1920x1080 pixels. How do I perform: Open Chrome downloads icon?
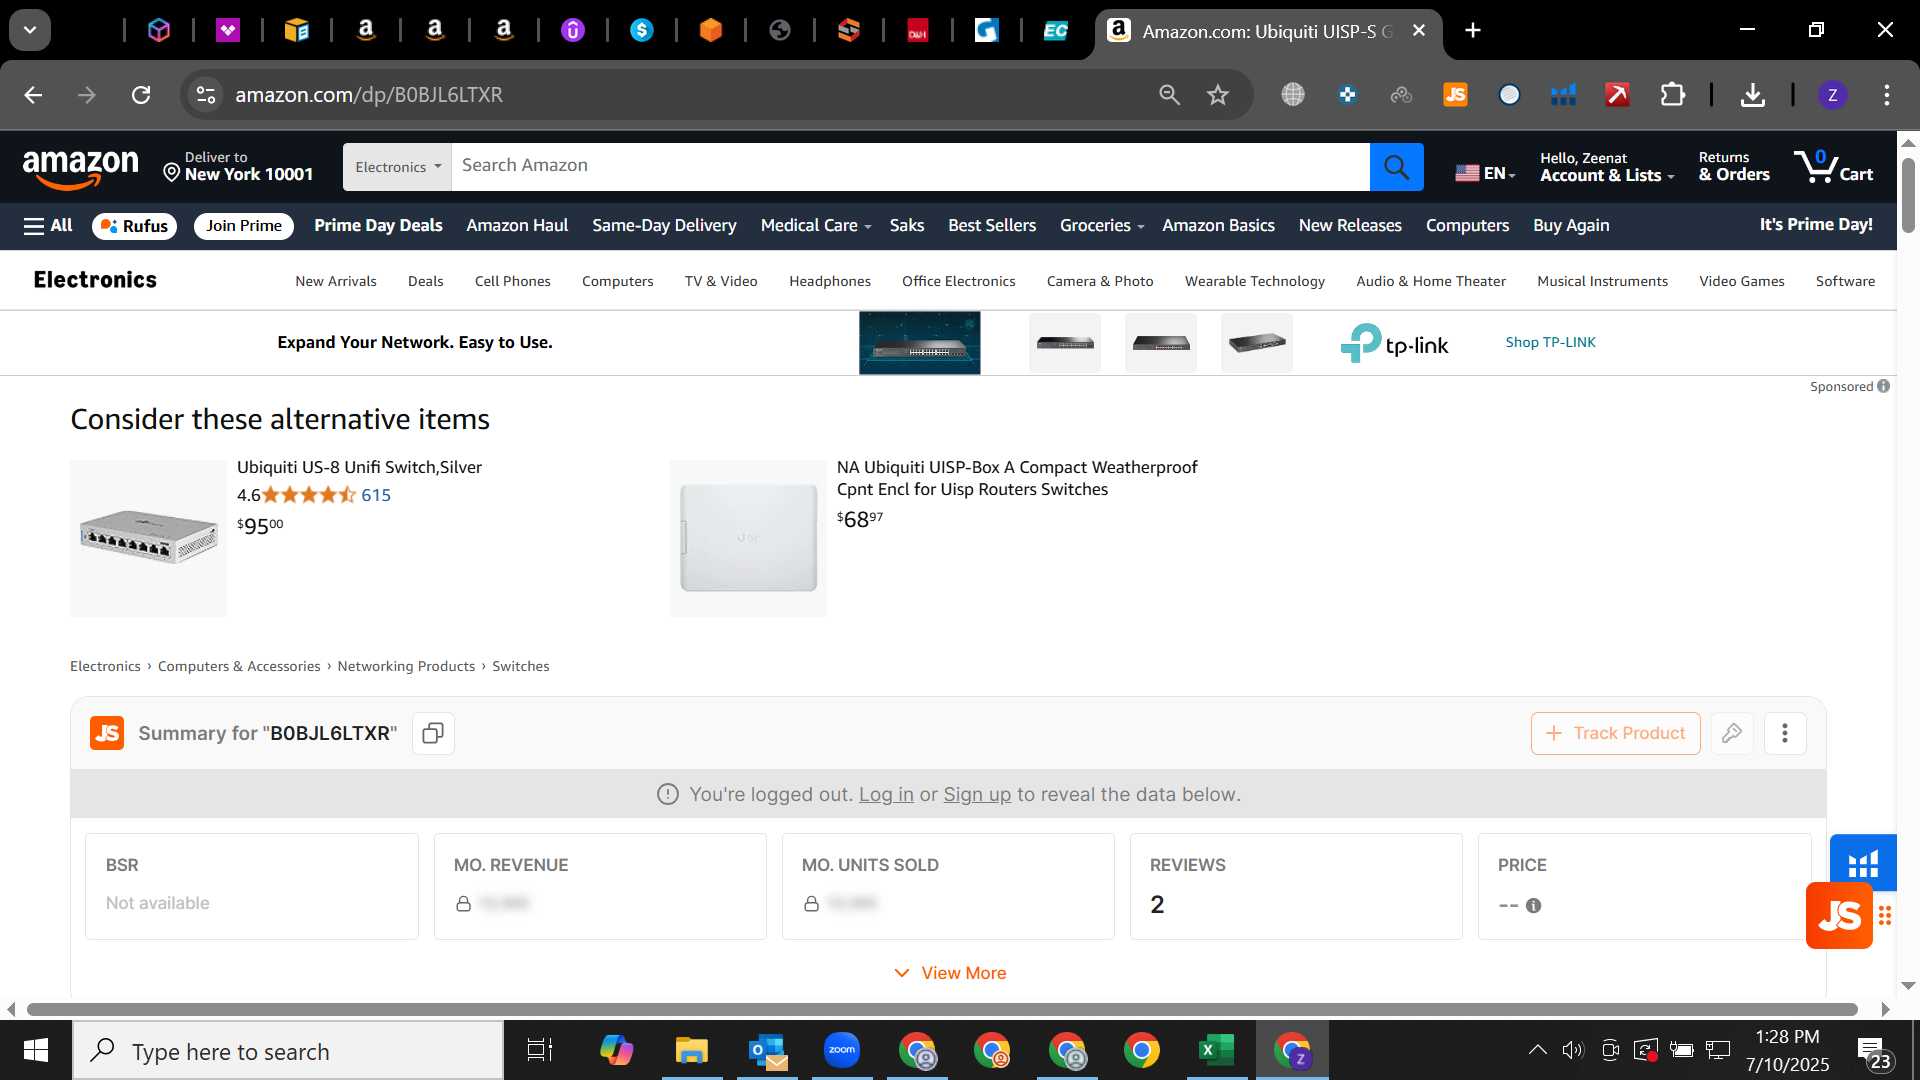pos(1752,95)
